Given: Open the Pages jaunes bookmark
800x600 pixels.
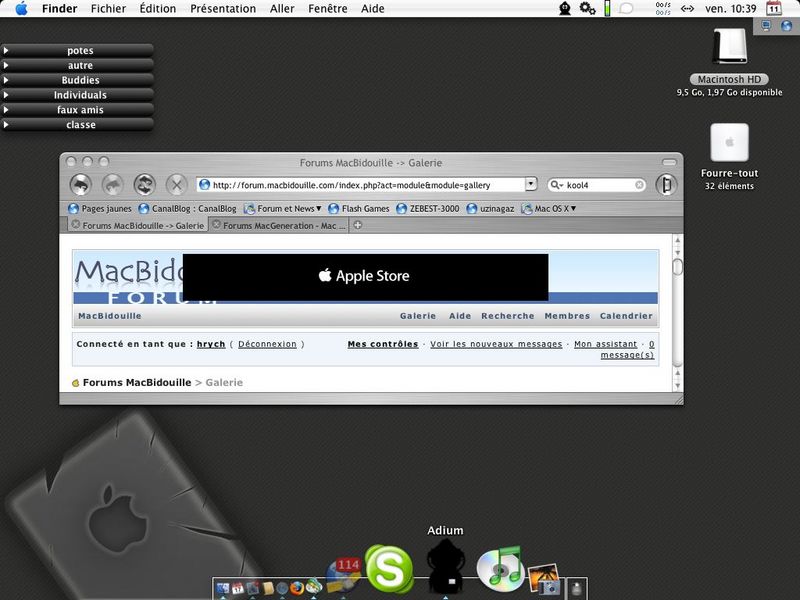Looking at the screenshot, I should point(100,209).
